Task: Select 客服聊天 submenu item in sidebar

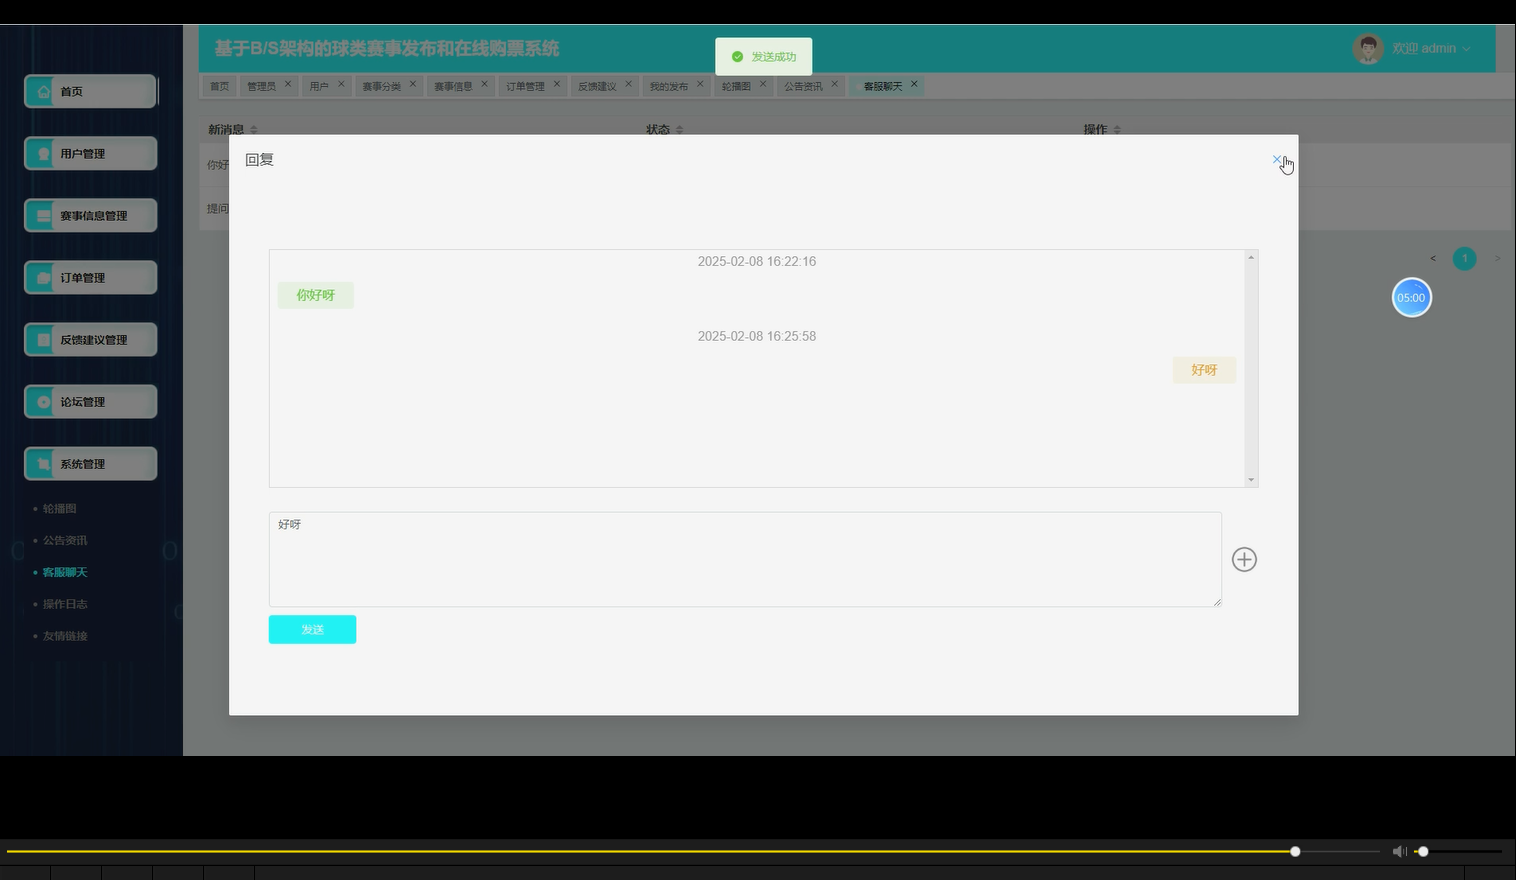Action: click(x=65, y=572)
